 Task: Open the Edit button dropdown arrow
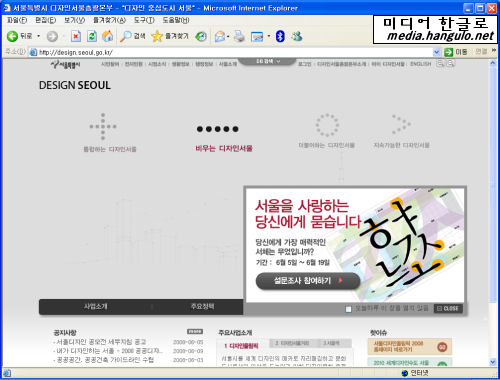pos(269,36)
